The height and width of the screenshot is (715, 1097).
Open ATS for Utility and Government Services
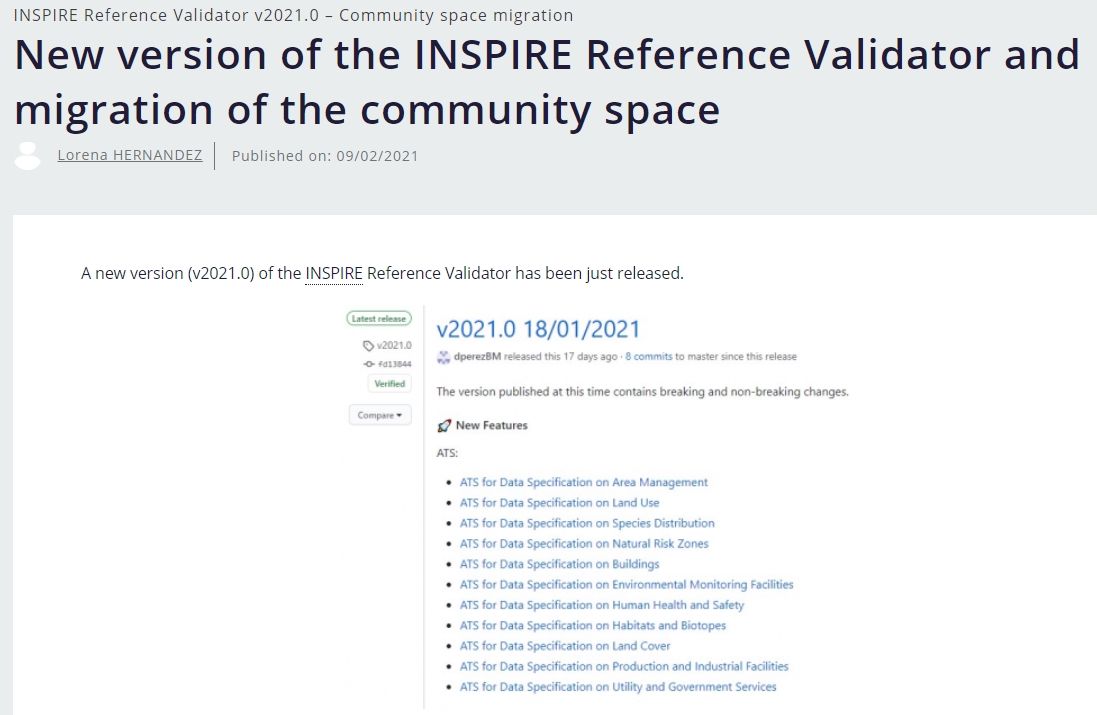tap(618, 687)
